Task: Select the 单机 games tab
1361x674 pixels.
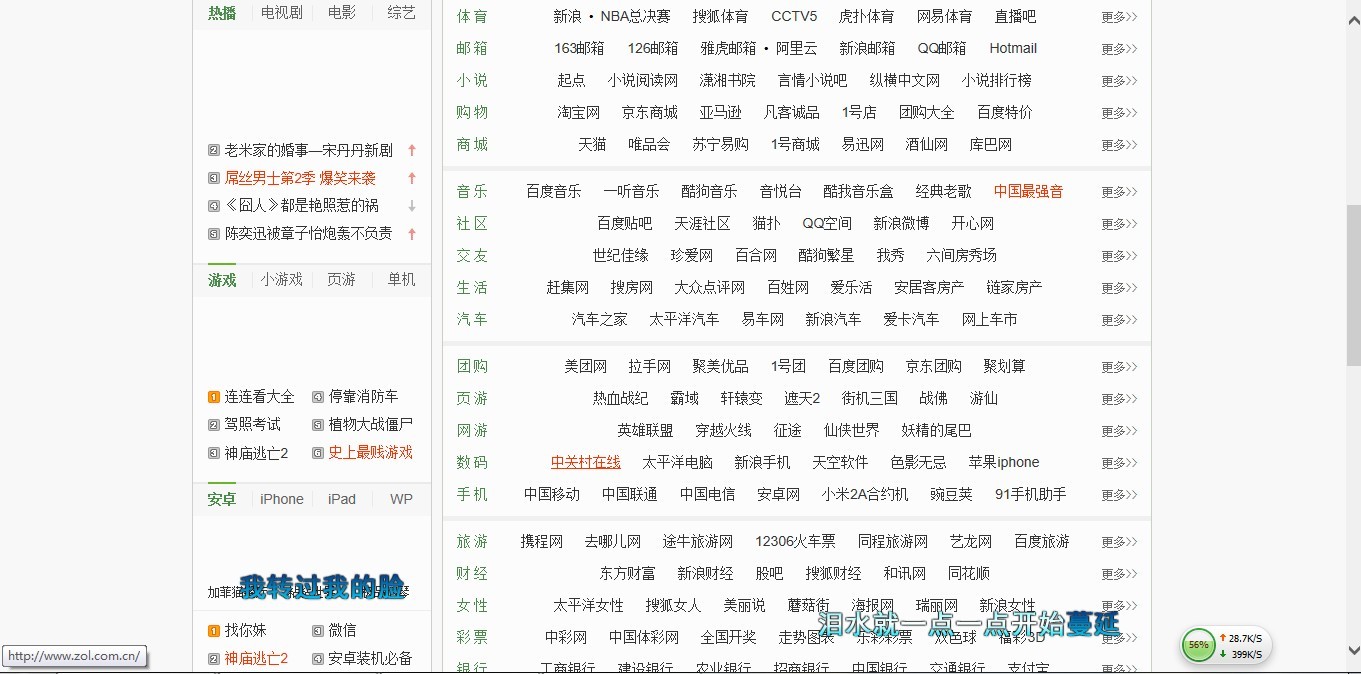Action: (402, 280)
